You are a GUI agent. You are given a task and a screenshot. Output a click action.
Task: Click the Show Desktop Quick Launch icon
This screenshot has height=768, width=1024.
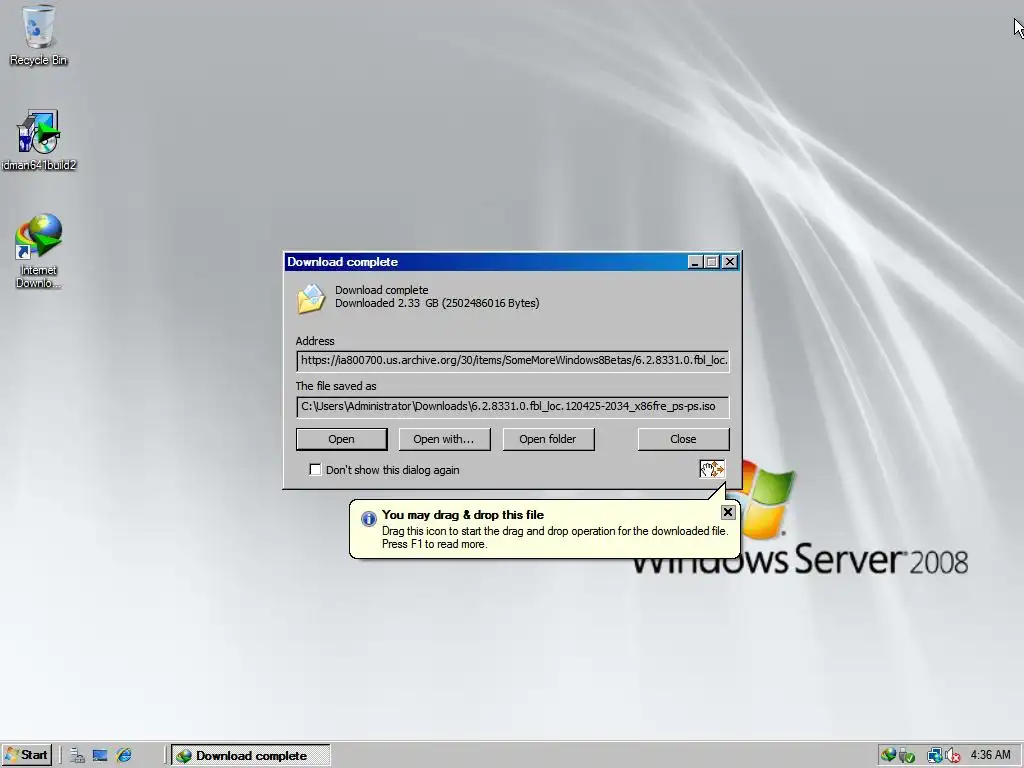pos(100,756)
